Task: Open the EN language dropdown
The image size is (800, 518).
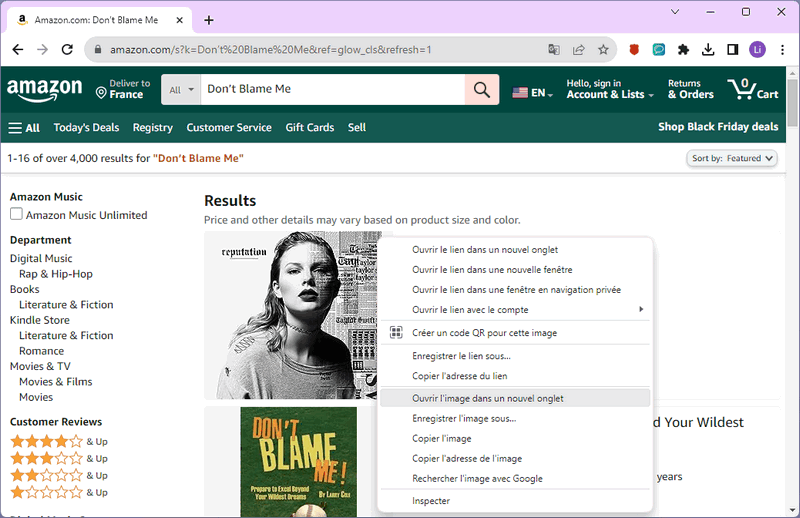Action: (x=533, y=93)
